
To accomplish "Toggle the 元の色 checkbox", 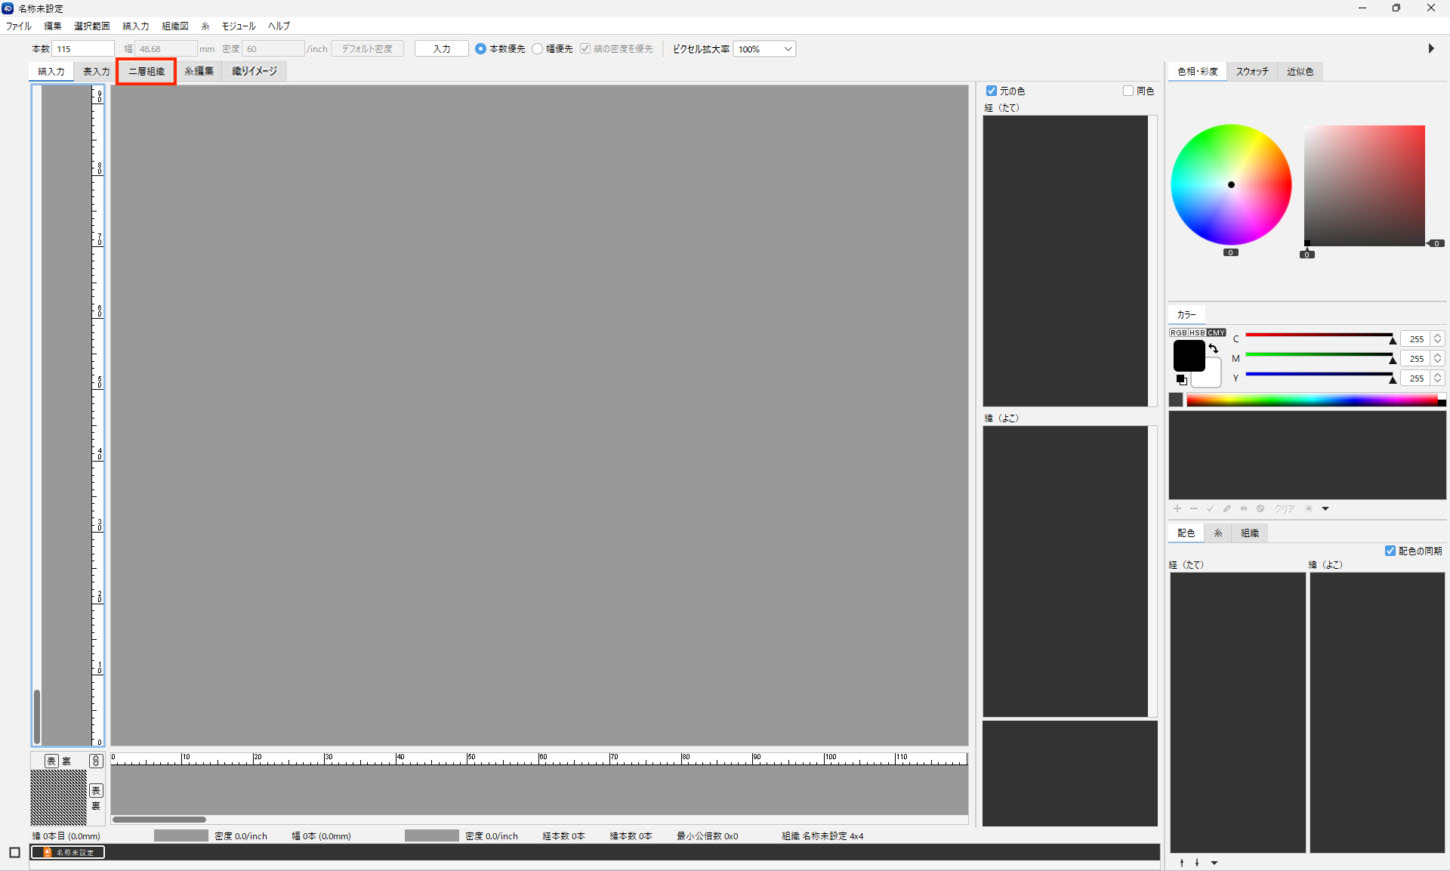I will click(991, 91).
